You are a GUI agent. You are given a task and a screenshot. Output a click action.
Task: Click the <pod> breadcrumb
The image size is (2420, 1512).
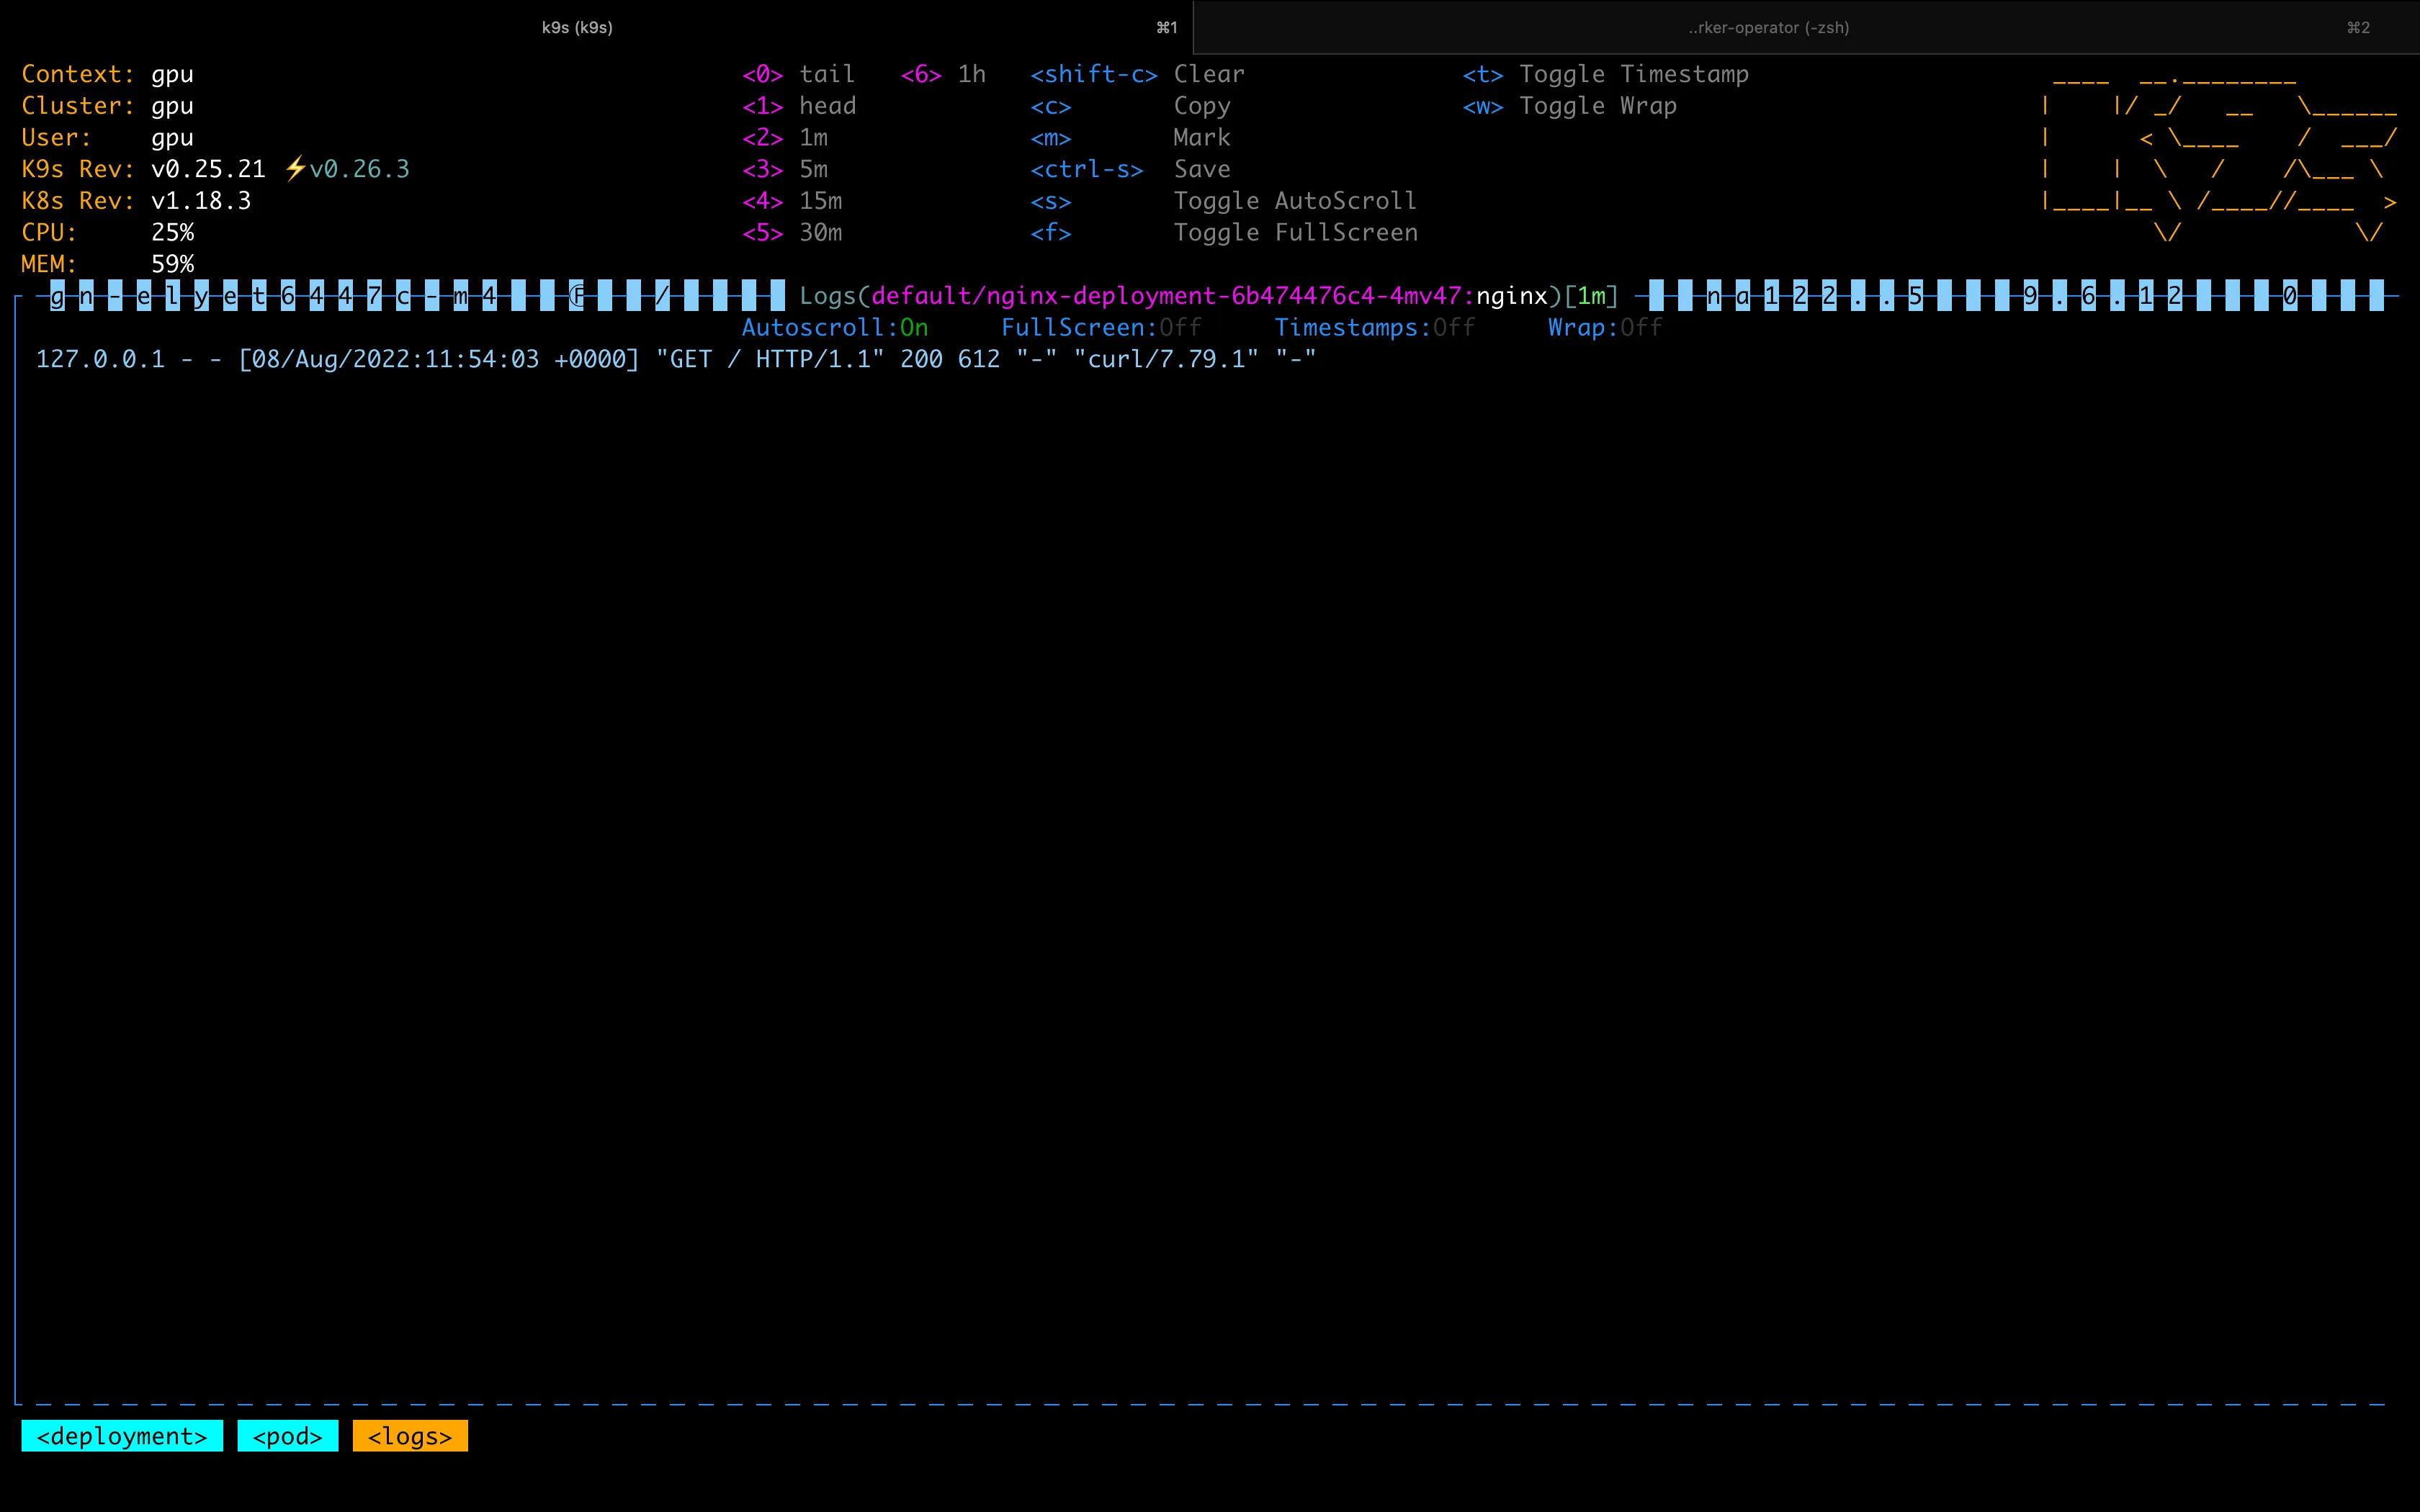click(288, 1436)
